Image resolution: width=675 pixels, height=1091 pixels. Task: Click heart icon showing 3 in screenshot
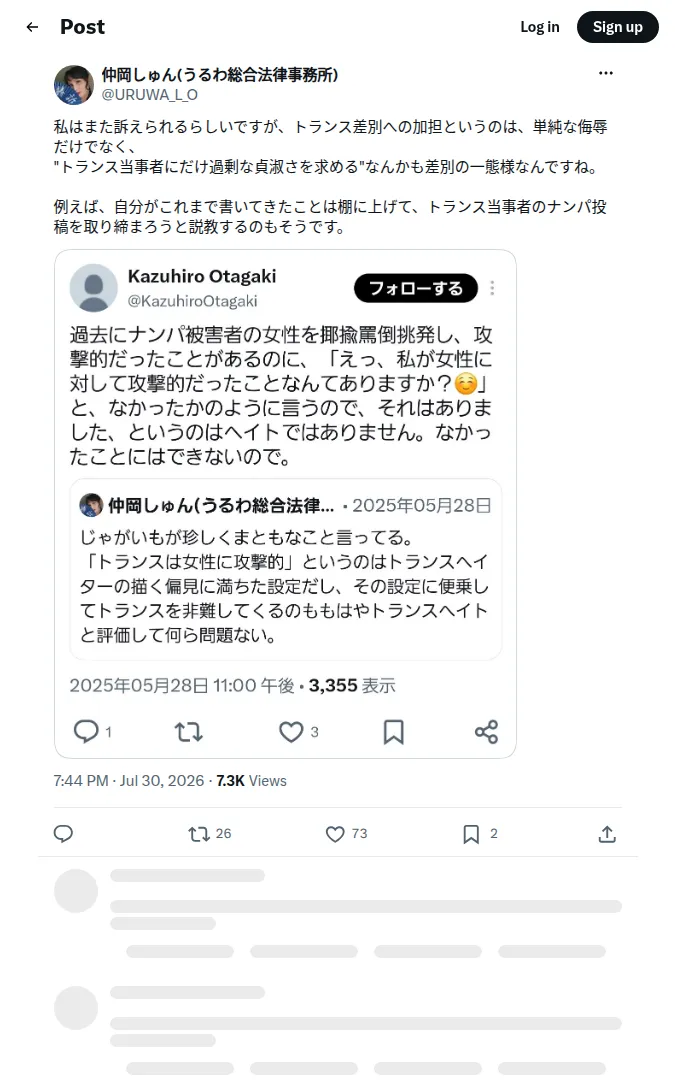coord(291,731)
